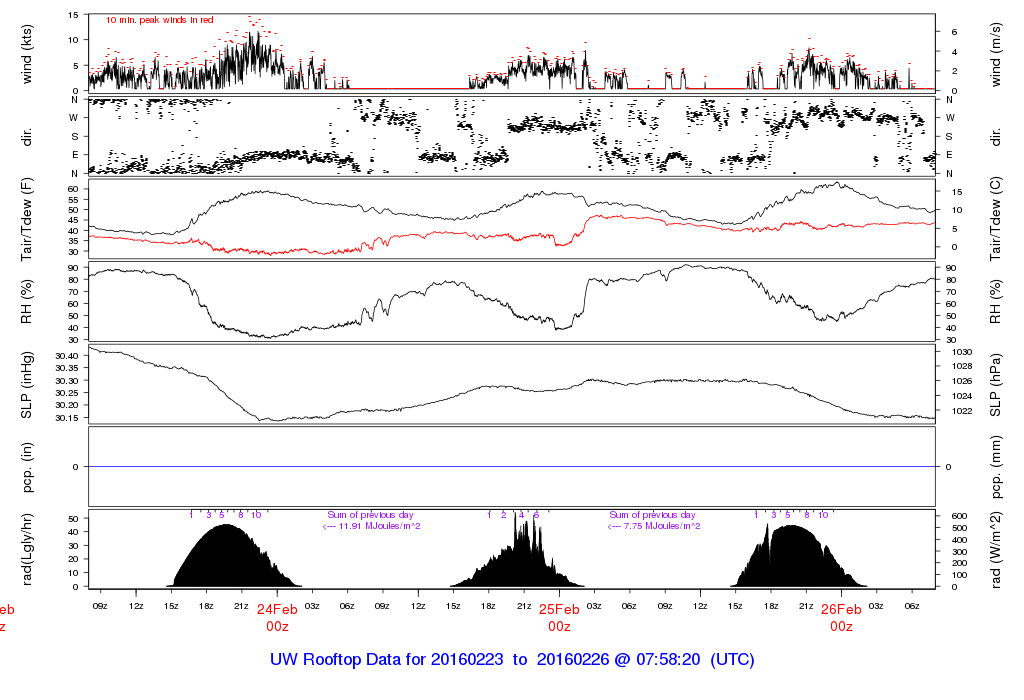Click the 'SLP (hPa)' axis label
Screen dimensions: 1024x700
coord(996,385)
